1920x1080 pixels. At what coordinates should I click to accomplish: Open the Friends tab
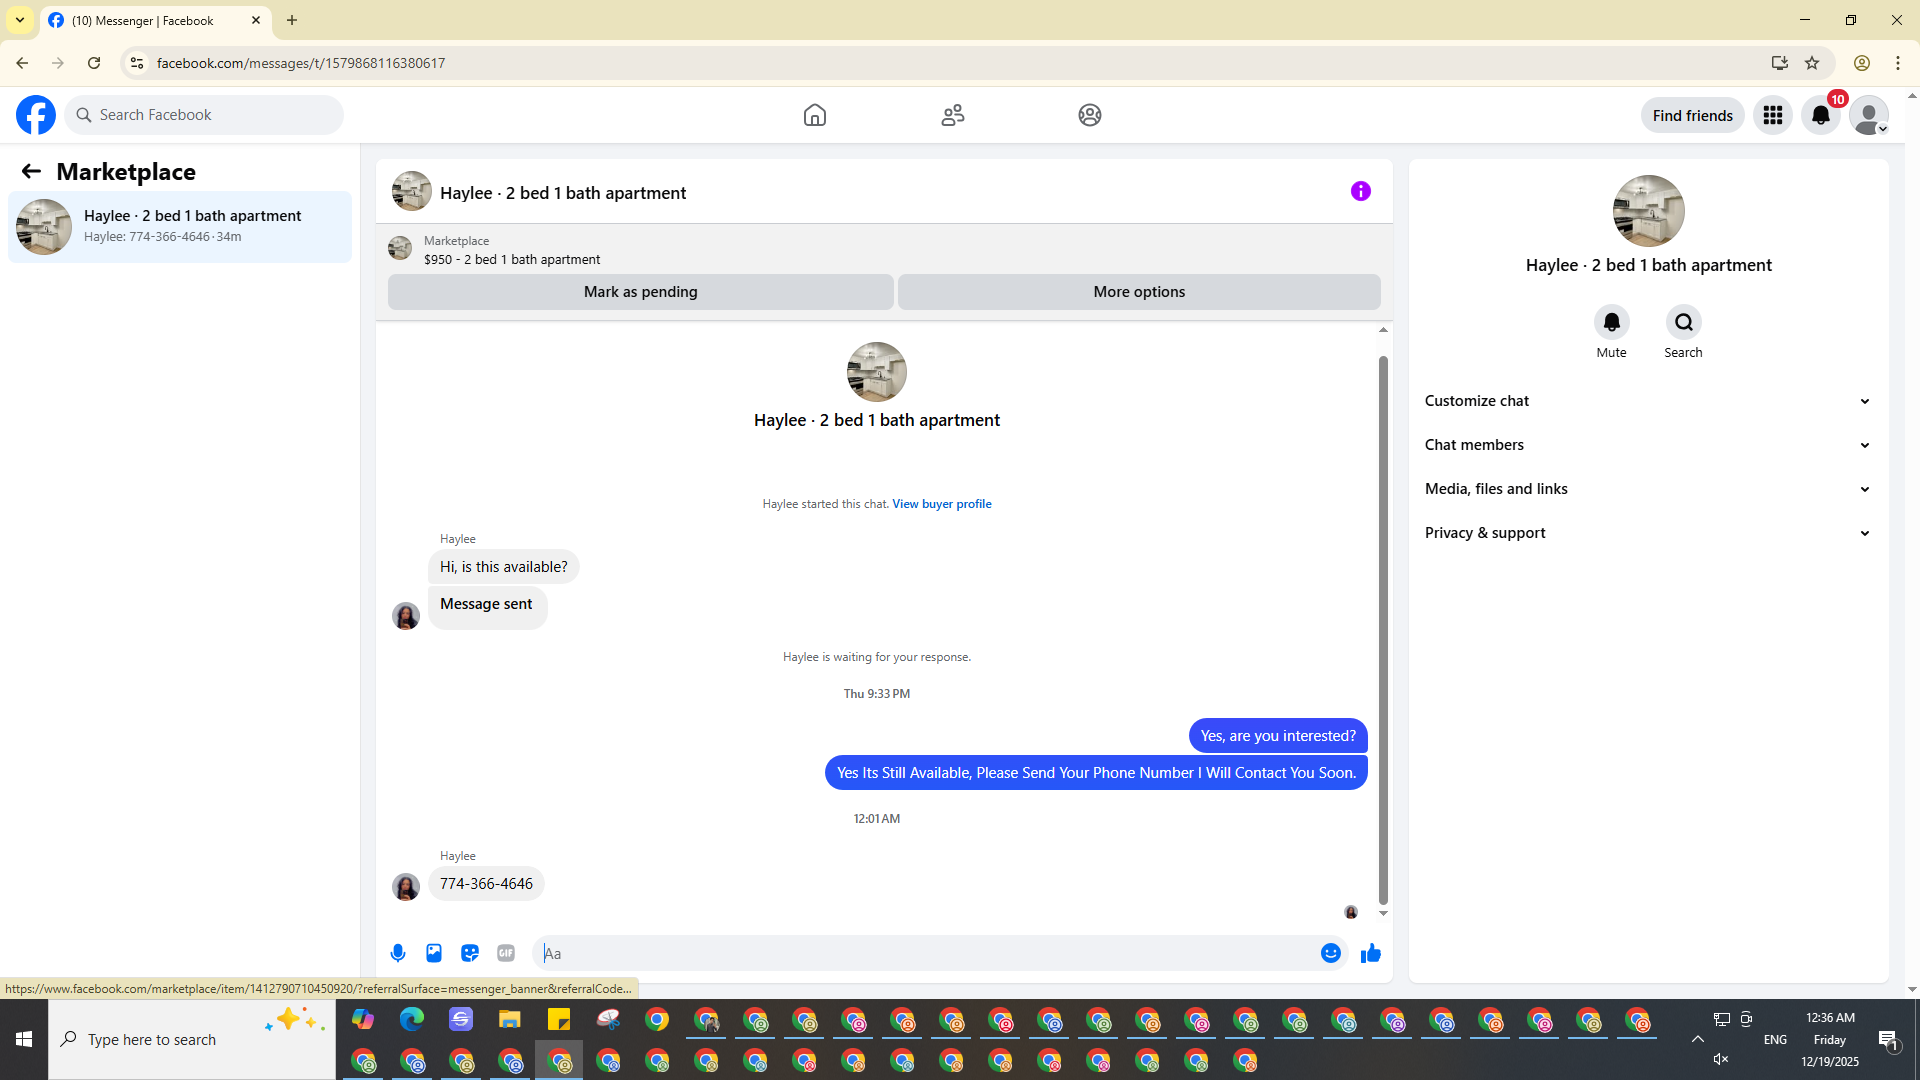(952, 115)
